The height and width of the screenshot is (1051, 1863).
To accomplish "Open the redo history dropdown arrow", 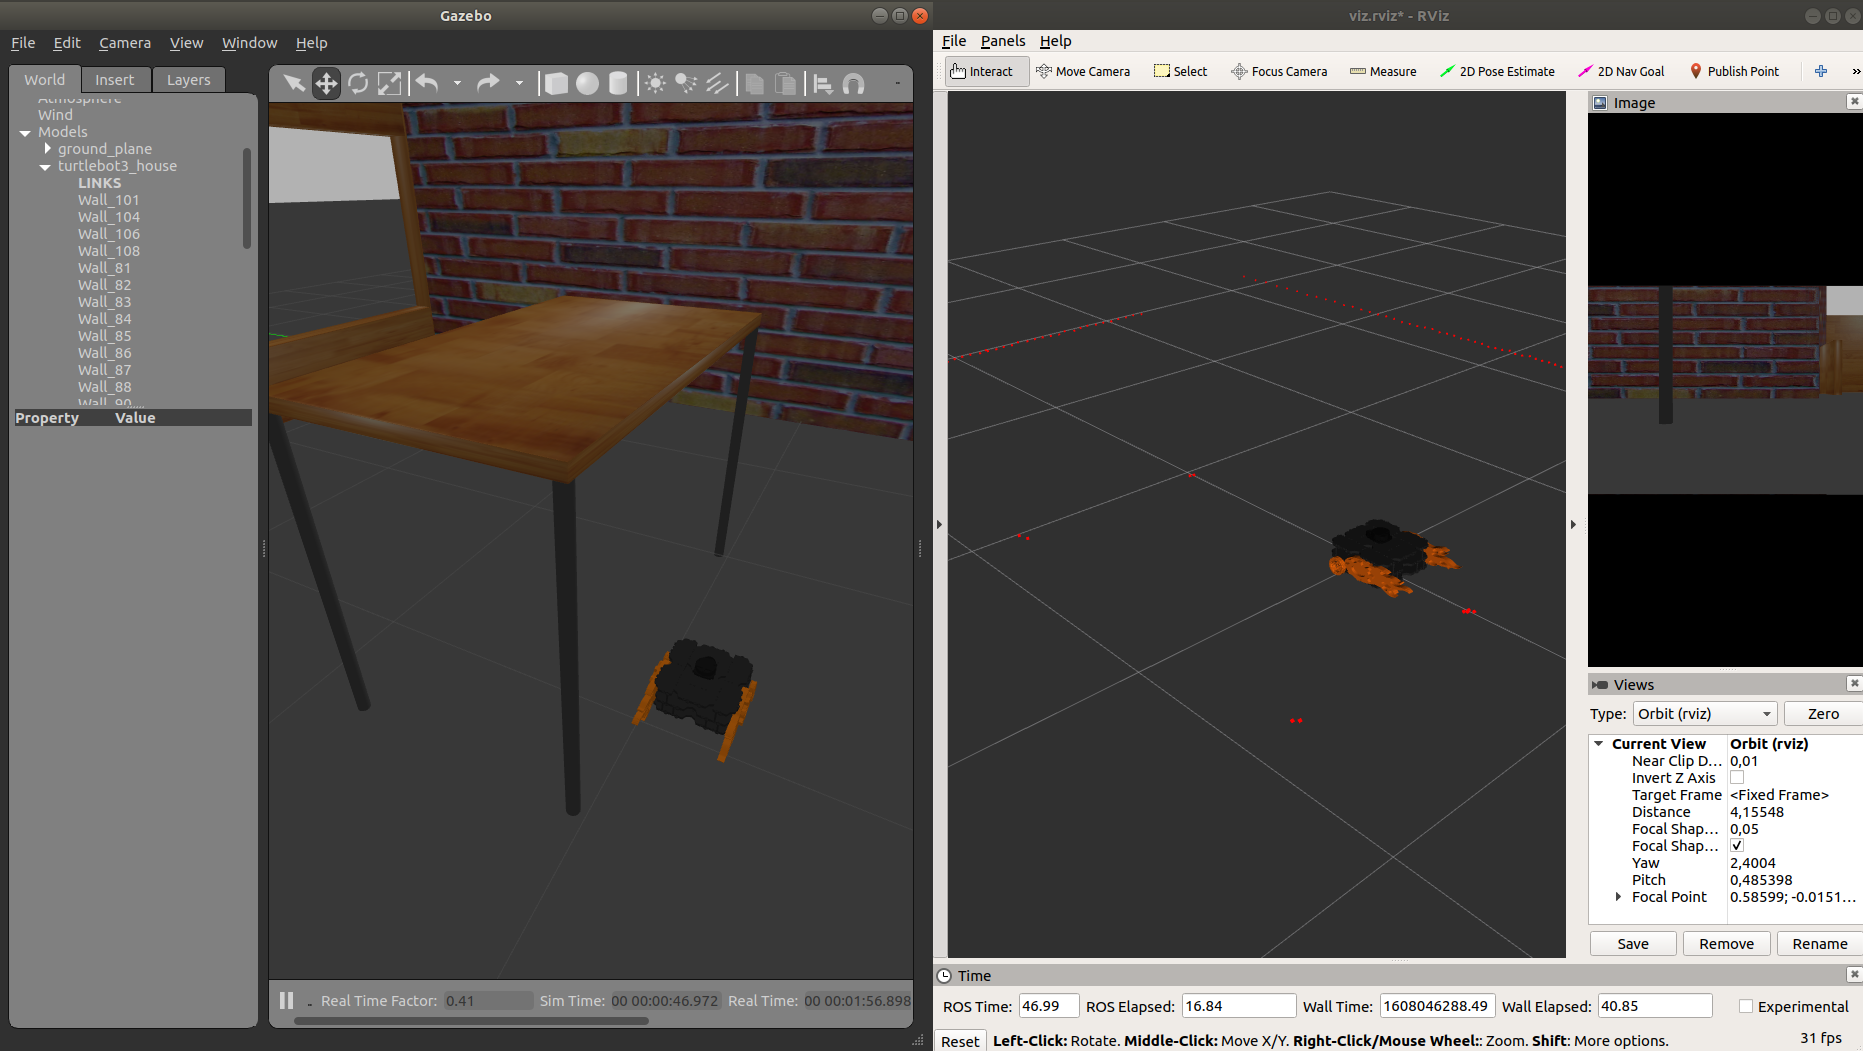I will (x=519, y=83).
